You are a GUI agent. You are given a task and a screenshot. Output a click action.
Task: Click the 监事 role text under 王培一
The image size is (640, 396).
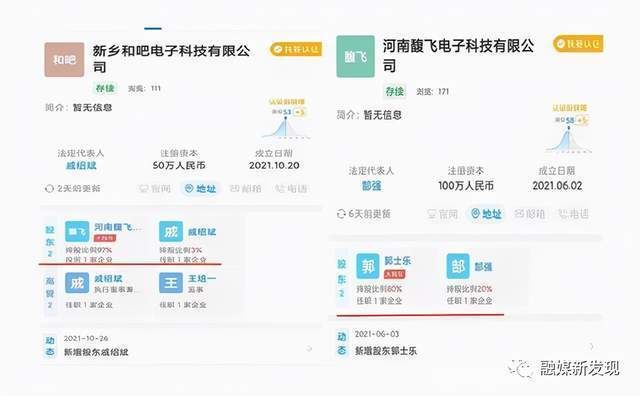pos(195,289)
